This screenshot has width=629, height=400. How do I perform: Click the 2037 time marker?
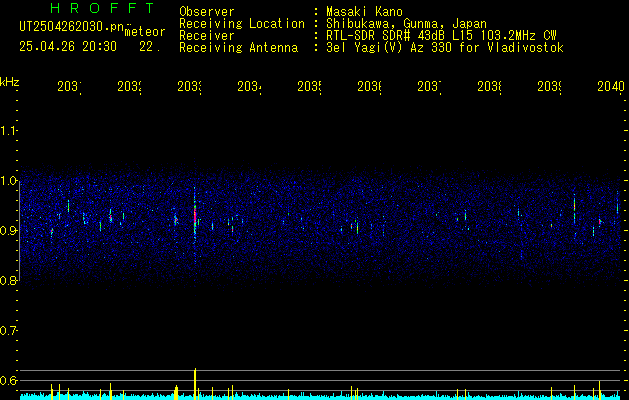tap(429, 86)
